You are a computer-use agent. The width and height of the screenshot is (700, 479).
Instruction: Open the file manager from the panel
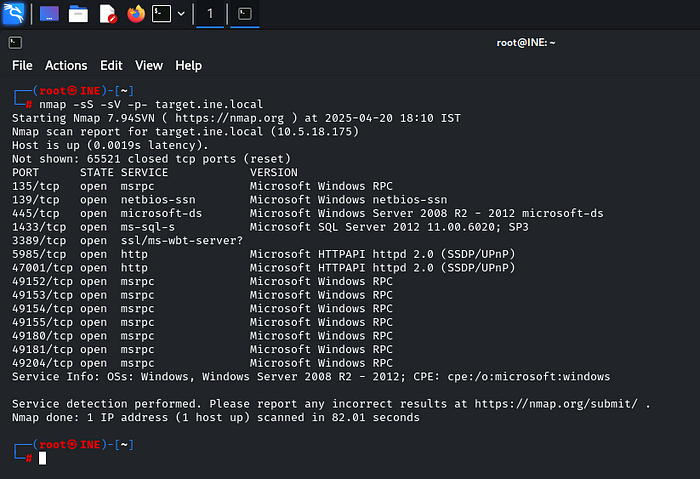(78, 14)
